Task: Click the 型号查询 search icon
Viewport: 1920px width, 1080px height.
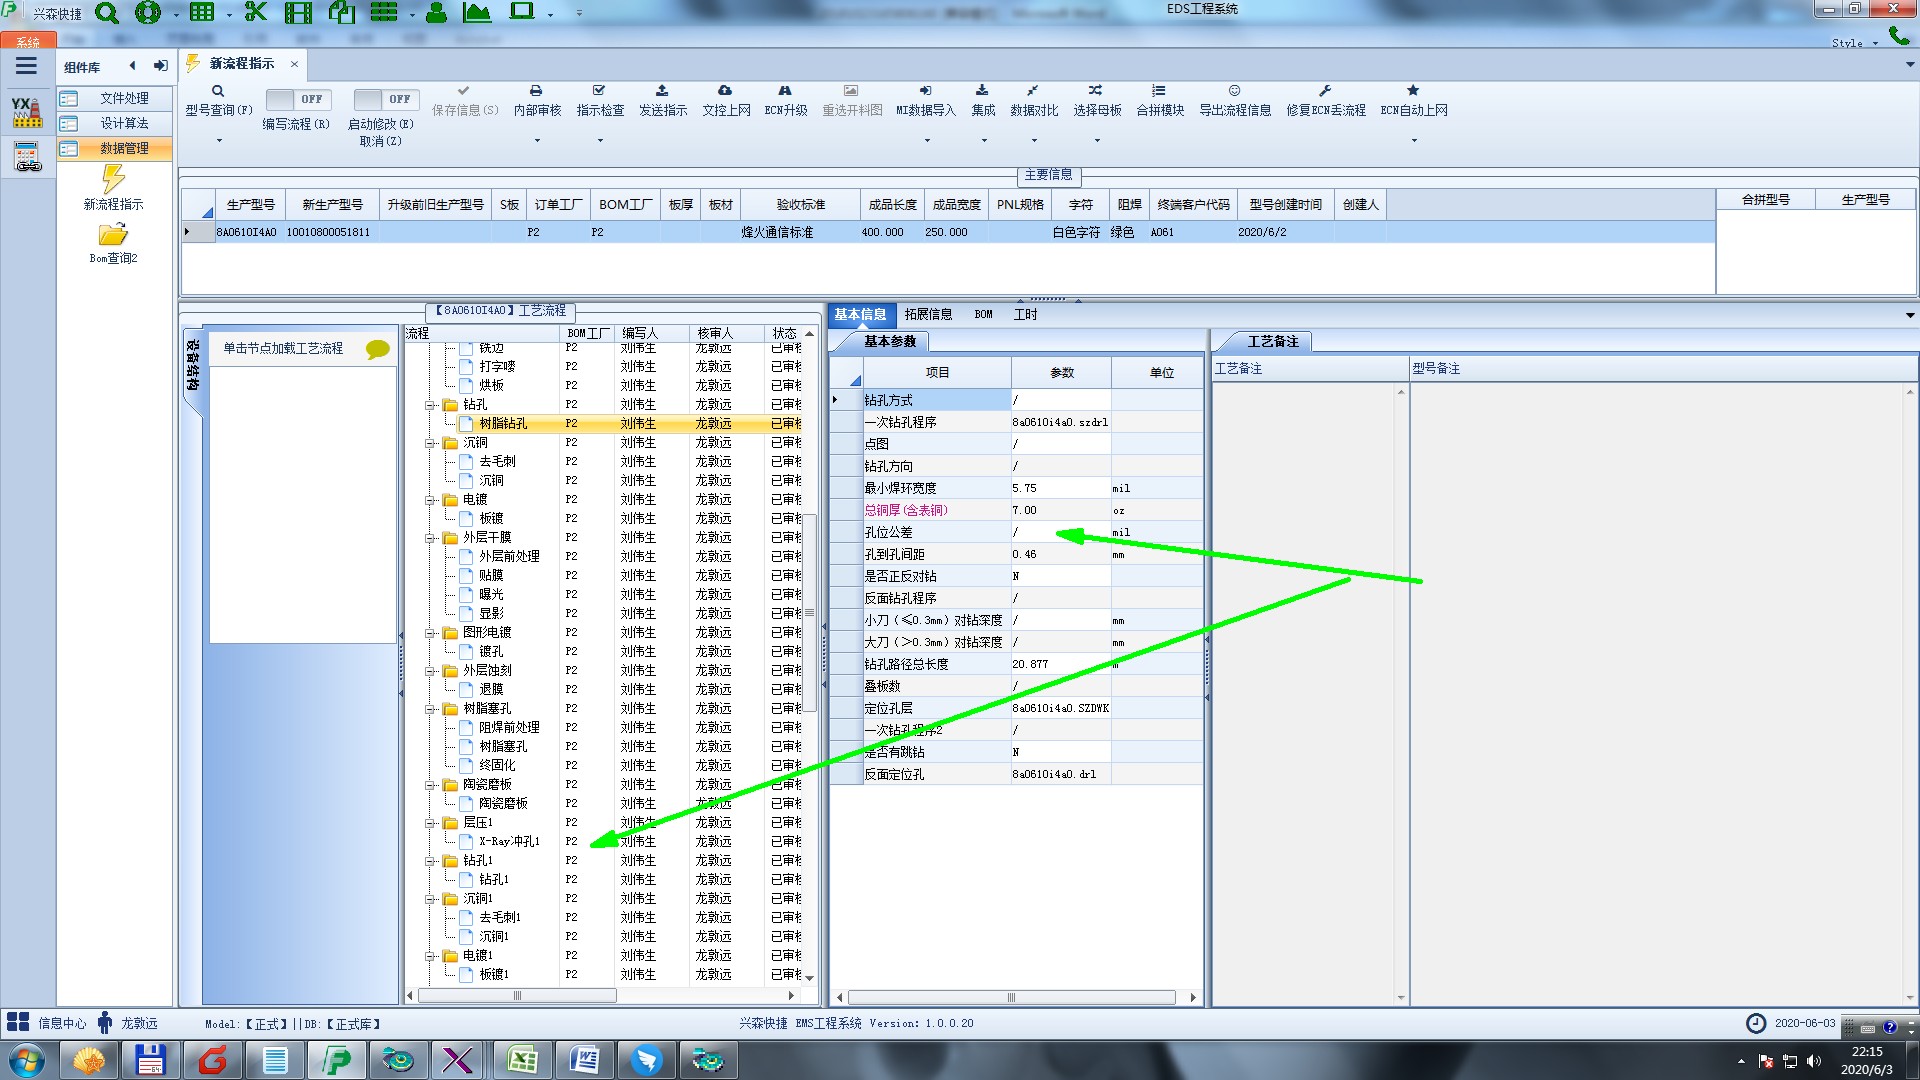Action: click(x=217, y=91)
